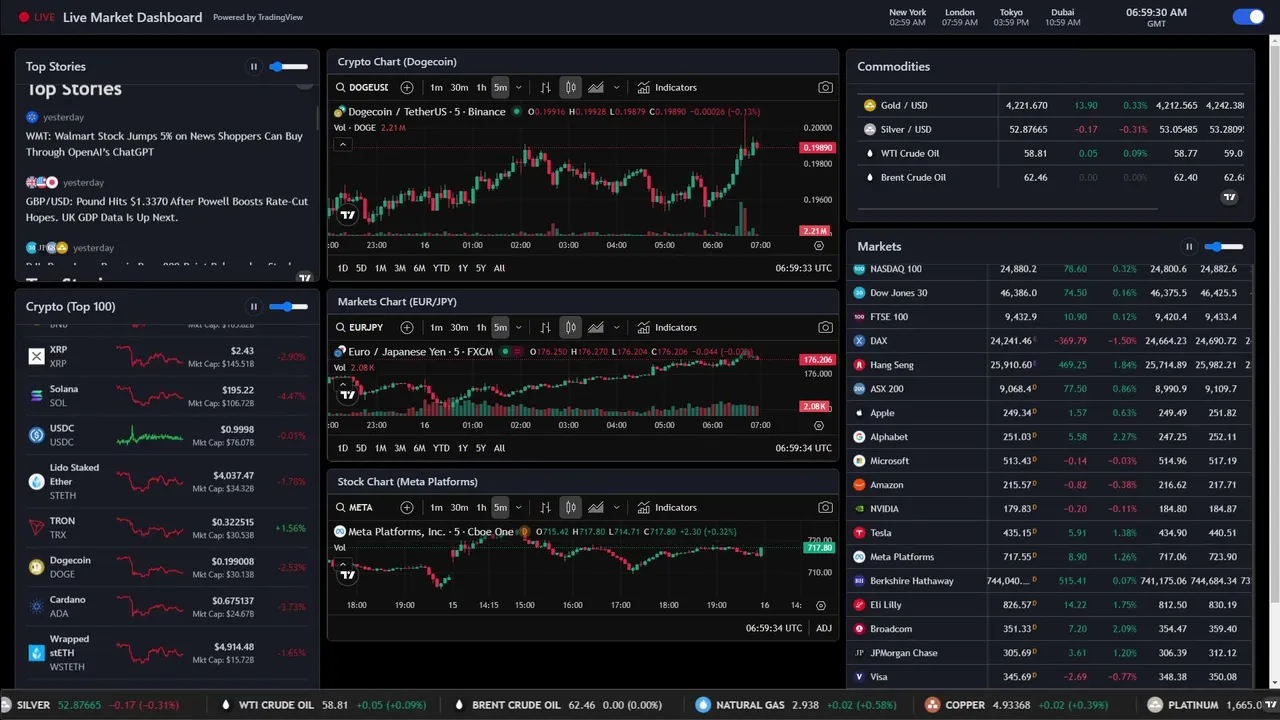Select area chart style on META chart

tap(595, 508)
